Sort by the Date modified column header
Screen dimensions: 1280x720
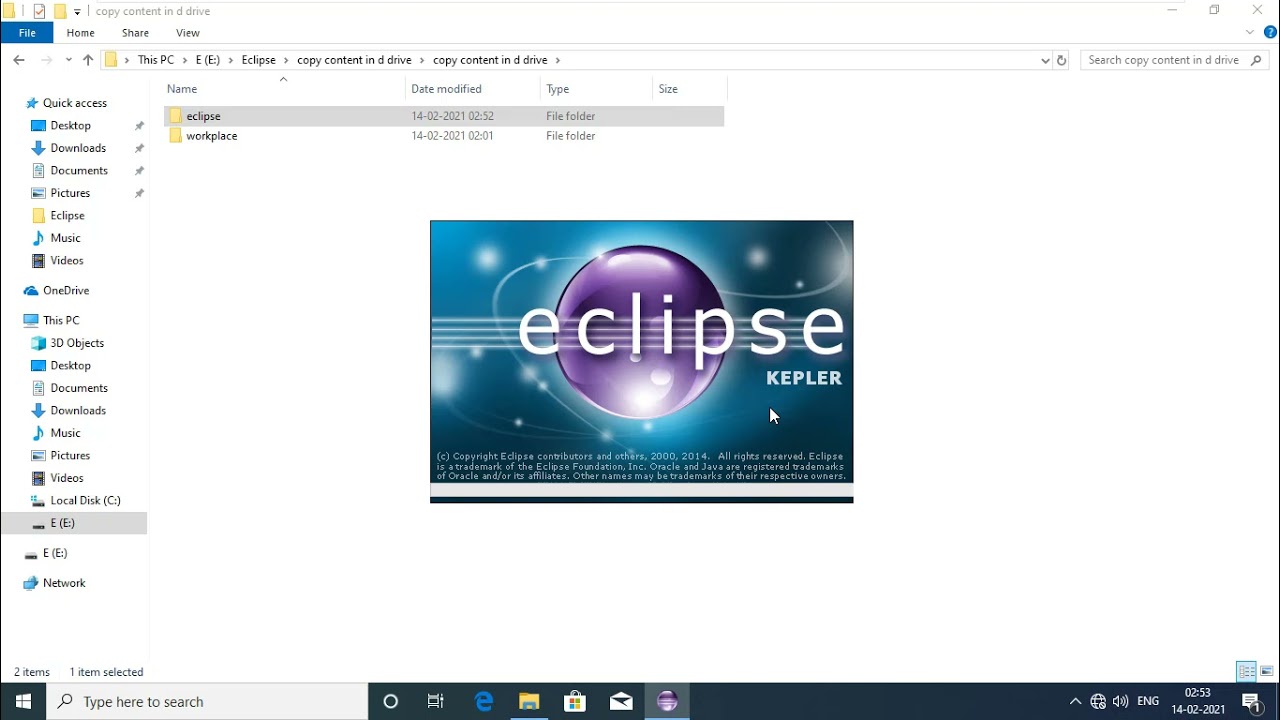446,89
